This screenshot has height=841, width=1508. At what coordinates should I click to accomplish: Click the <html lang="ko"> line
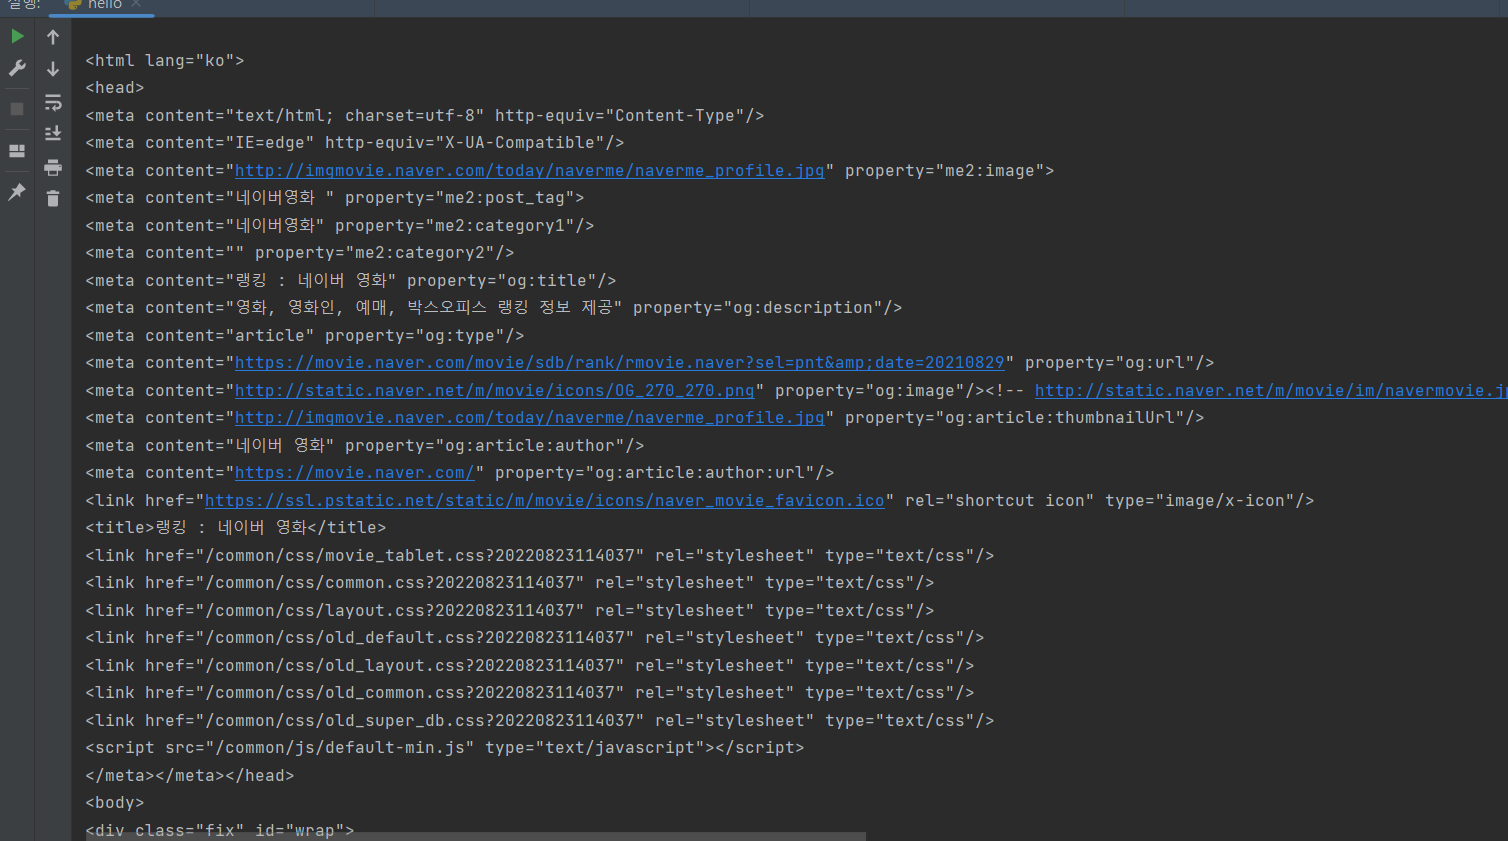[165, 61]
